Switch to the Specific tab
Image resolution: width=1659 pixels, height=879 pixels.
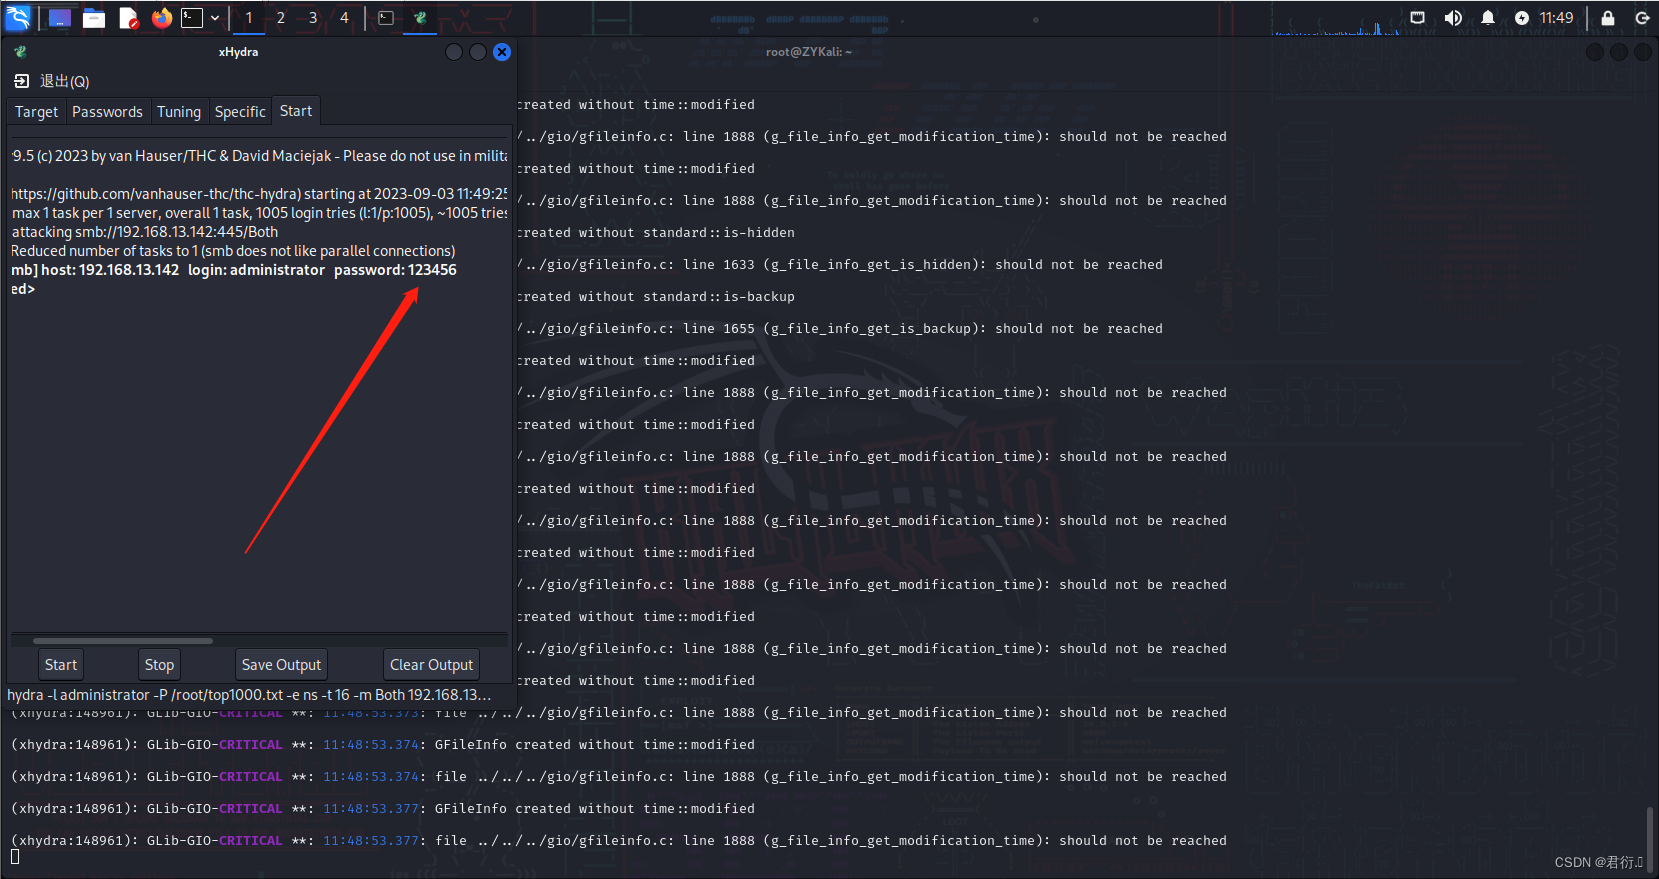[x=240, y=112]
